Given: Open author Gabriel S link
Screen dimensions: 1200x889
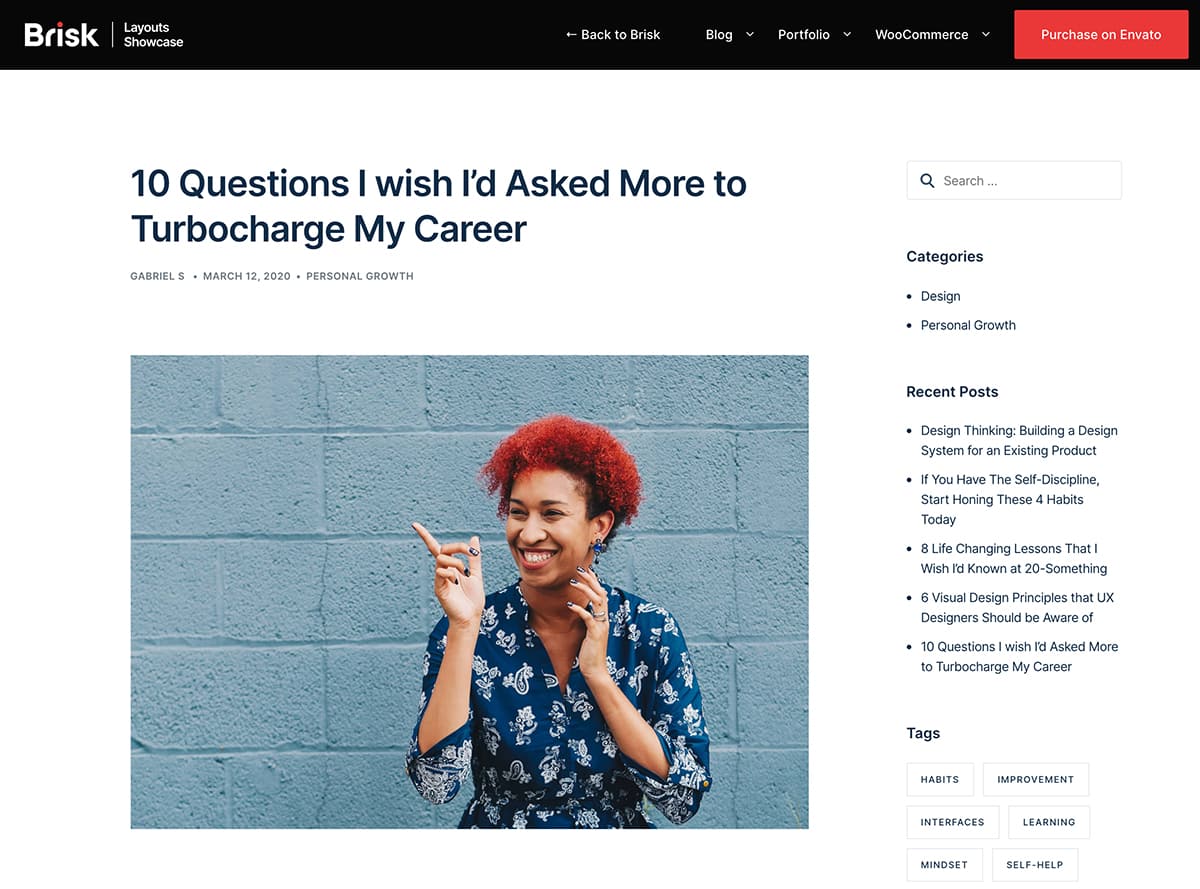Looking at the screenshot, I should point(157,276).
